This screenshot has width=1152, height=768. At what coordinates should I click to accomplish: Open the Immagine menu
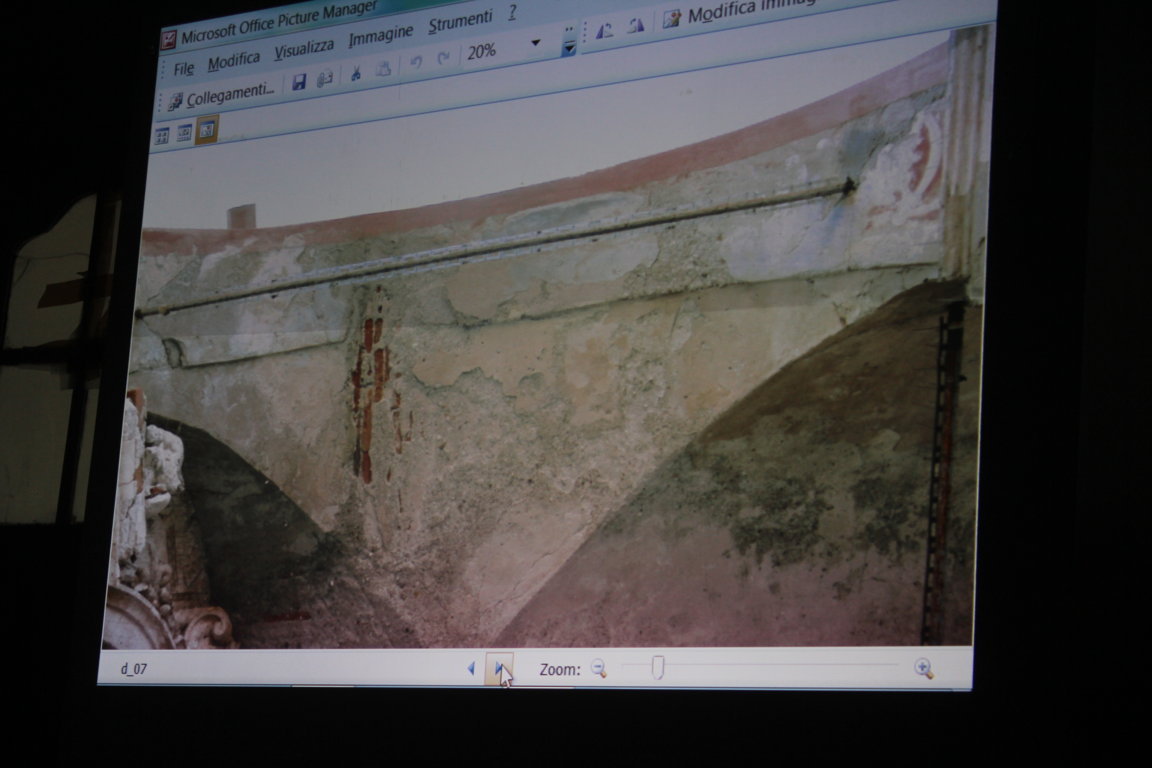tap(381, 35)
